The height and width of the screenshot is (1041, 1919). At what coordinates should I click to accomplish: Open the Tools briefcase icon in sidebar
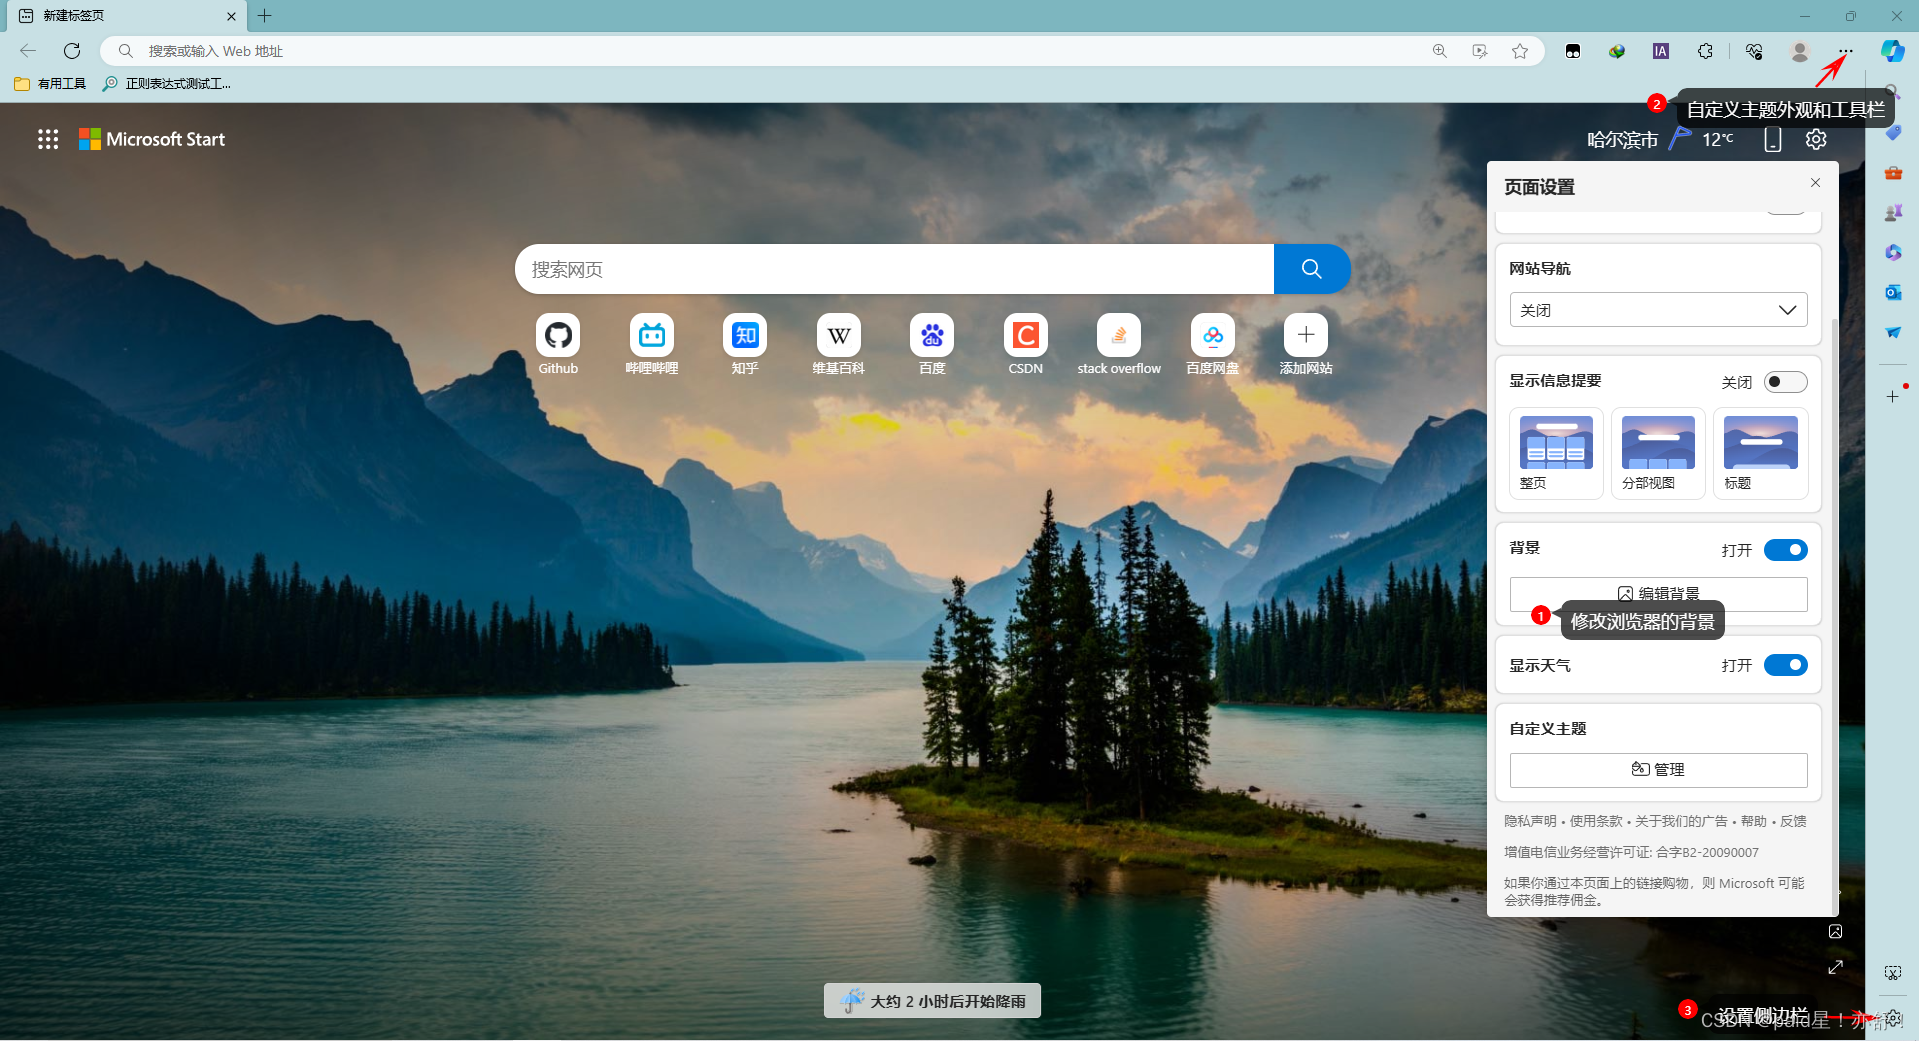pos(1893,173)
